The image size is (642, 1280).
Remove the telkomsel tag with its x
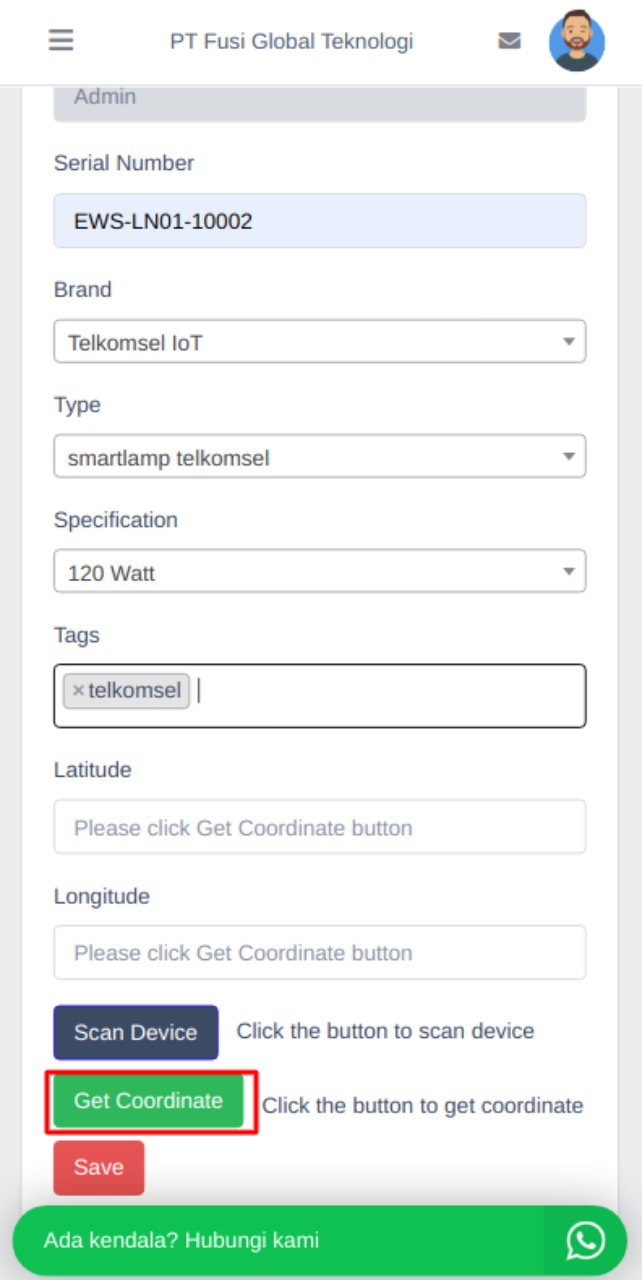[78, 691]
